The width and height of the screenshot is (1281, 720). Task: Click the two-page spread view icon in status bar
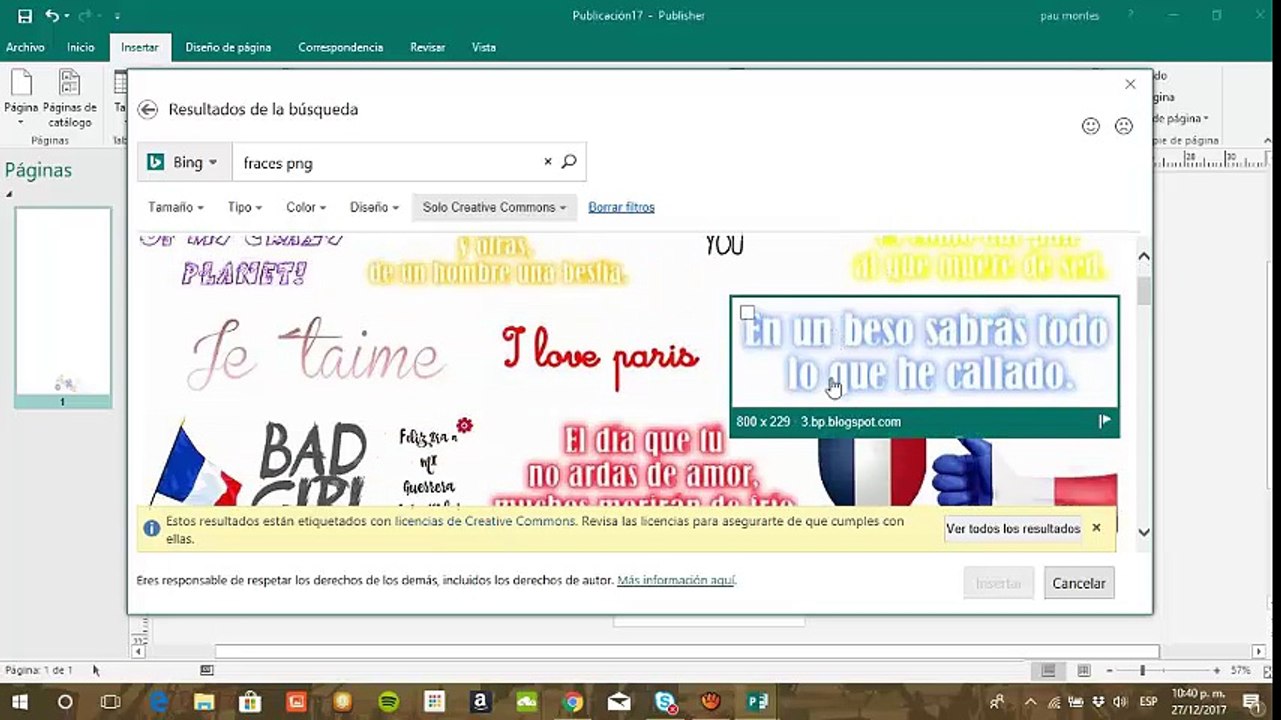coord(1083,670)
